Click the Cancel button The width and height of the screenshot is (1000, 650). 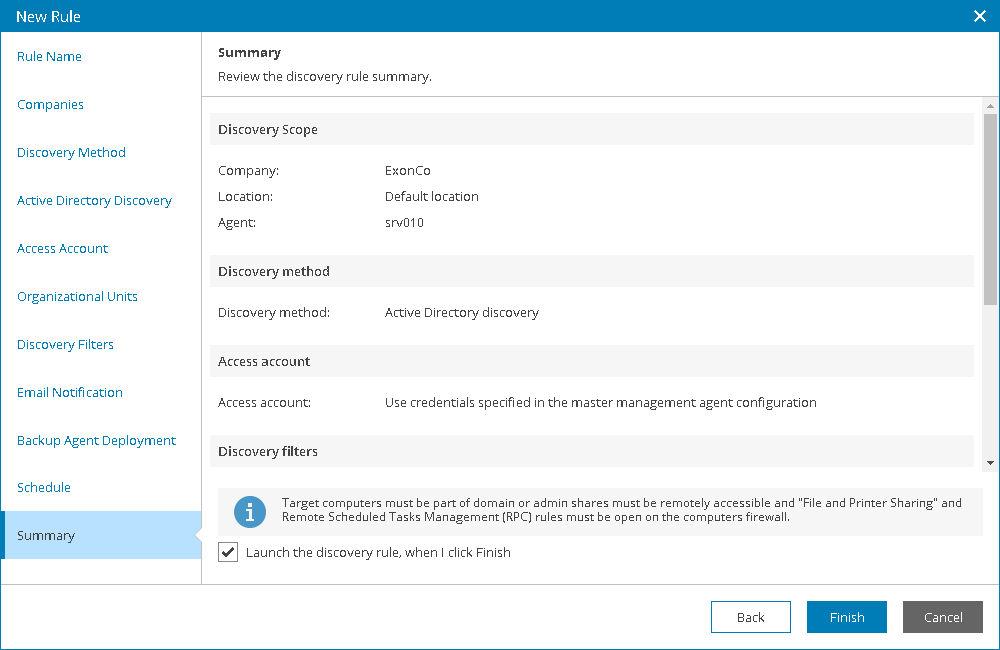point(942,617)
